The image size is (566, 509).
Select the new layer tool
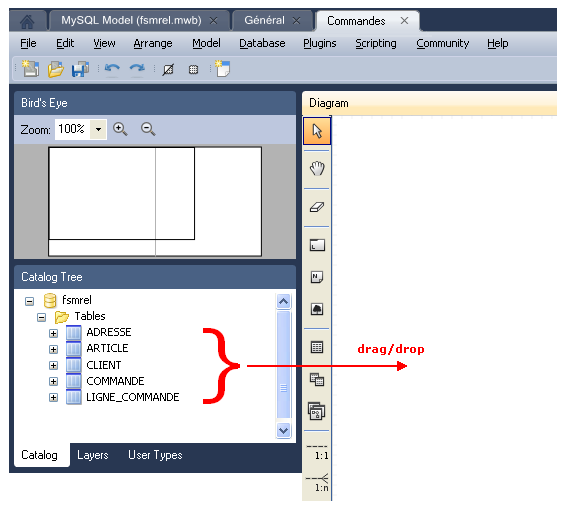click(317, 245)
